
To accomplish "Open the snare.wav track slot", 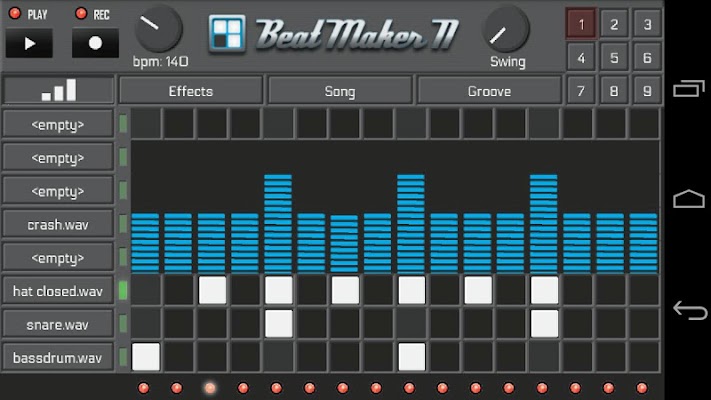I will click(58, 324).
